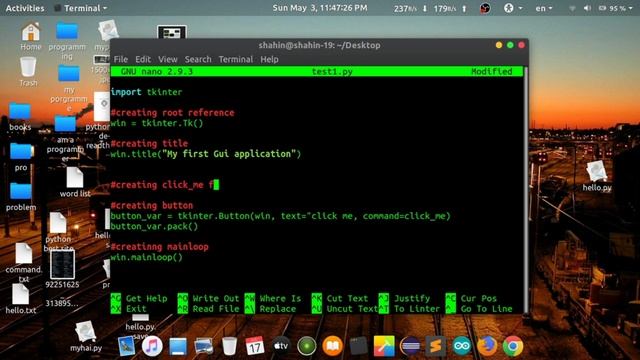Image resolution: width=640 pixels, height=360 pixels.
Task: Expand the Terminal app menu in top bar
Action: [81, 8]
